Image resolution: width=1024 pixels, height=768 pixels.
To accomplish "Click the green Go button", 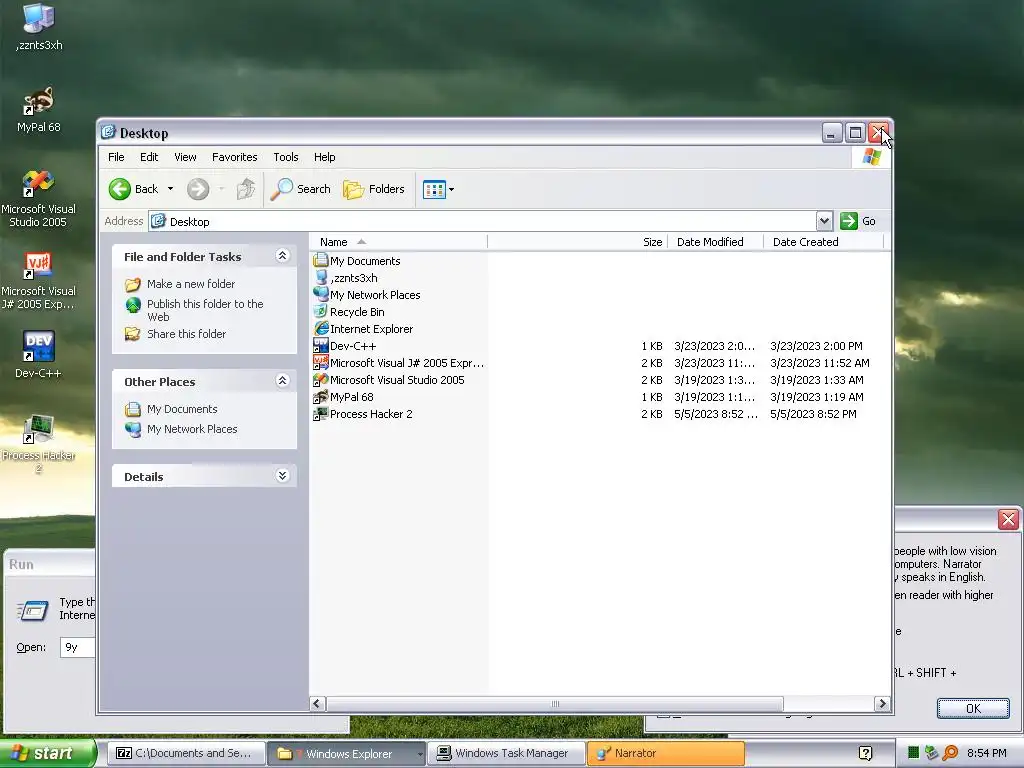I will pyautogui.click(x=857, y=221).
